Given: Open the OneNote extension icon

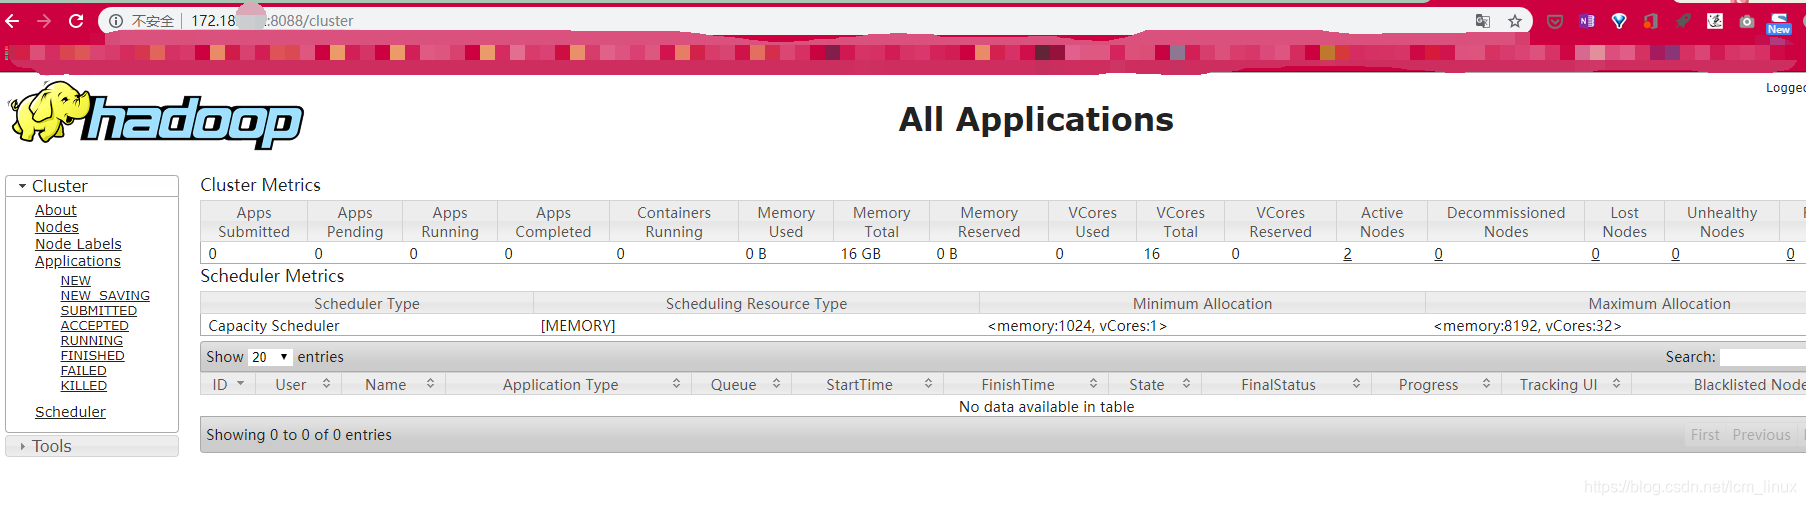Looking at the screenshot, I should pyautogui.click(x=1587, y=21).
